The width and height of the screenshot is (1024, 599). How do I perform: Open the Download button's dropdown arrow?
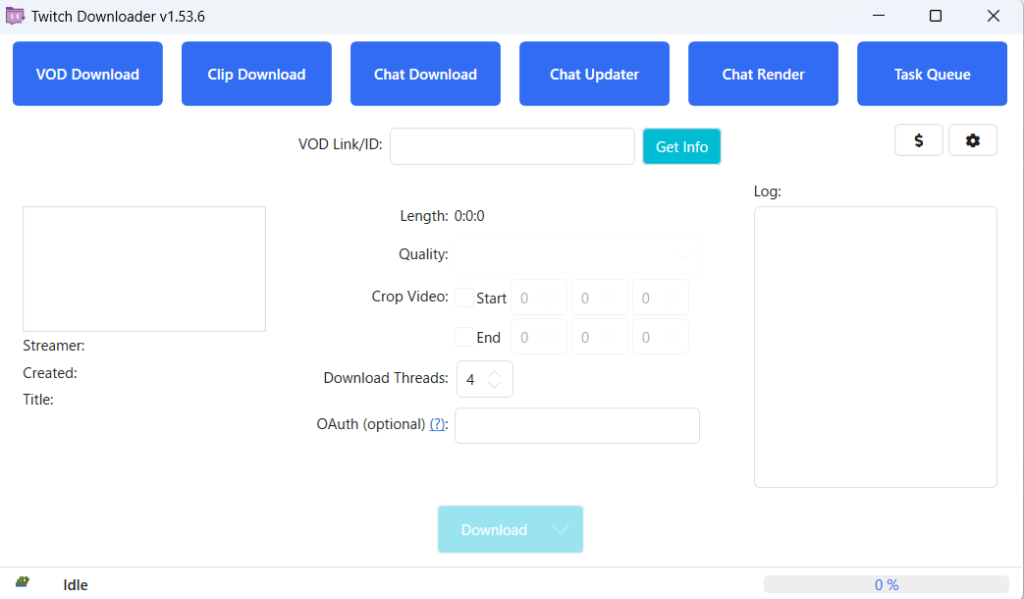pyautogui.click(x=560, y=530)
